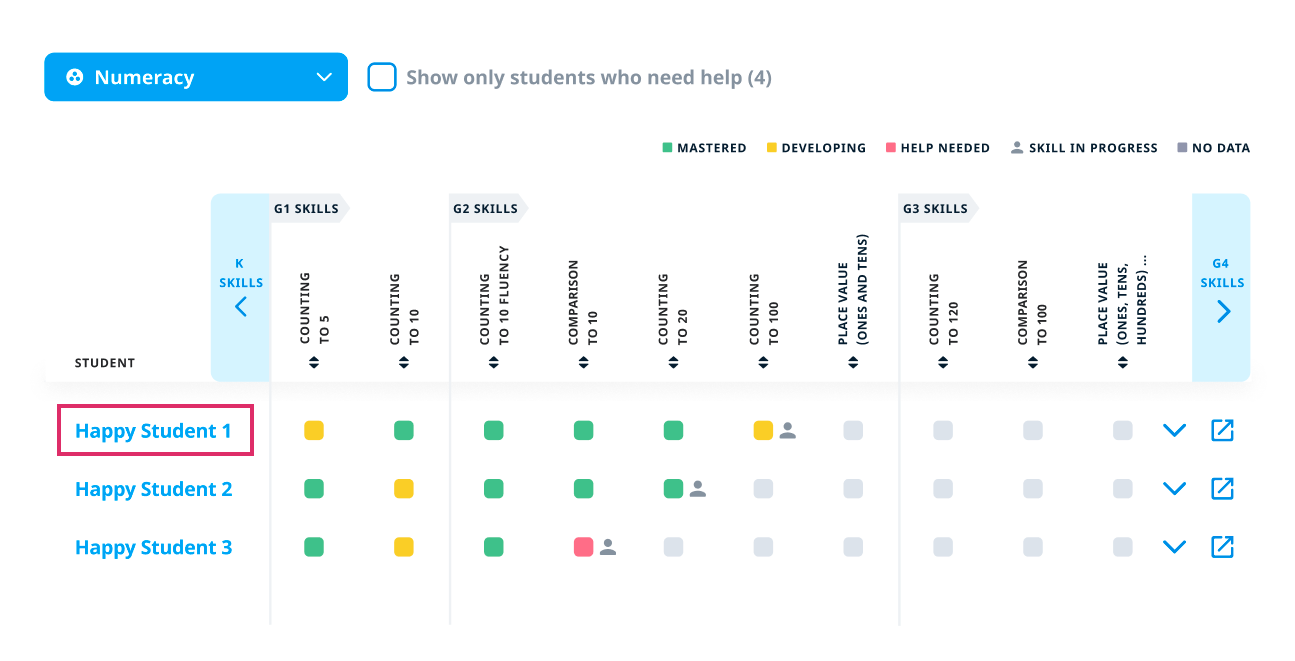Open Happy Student 3 profile link

click(154, 547)
